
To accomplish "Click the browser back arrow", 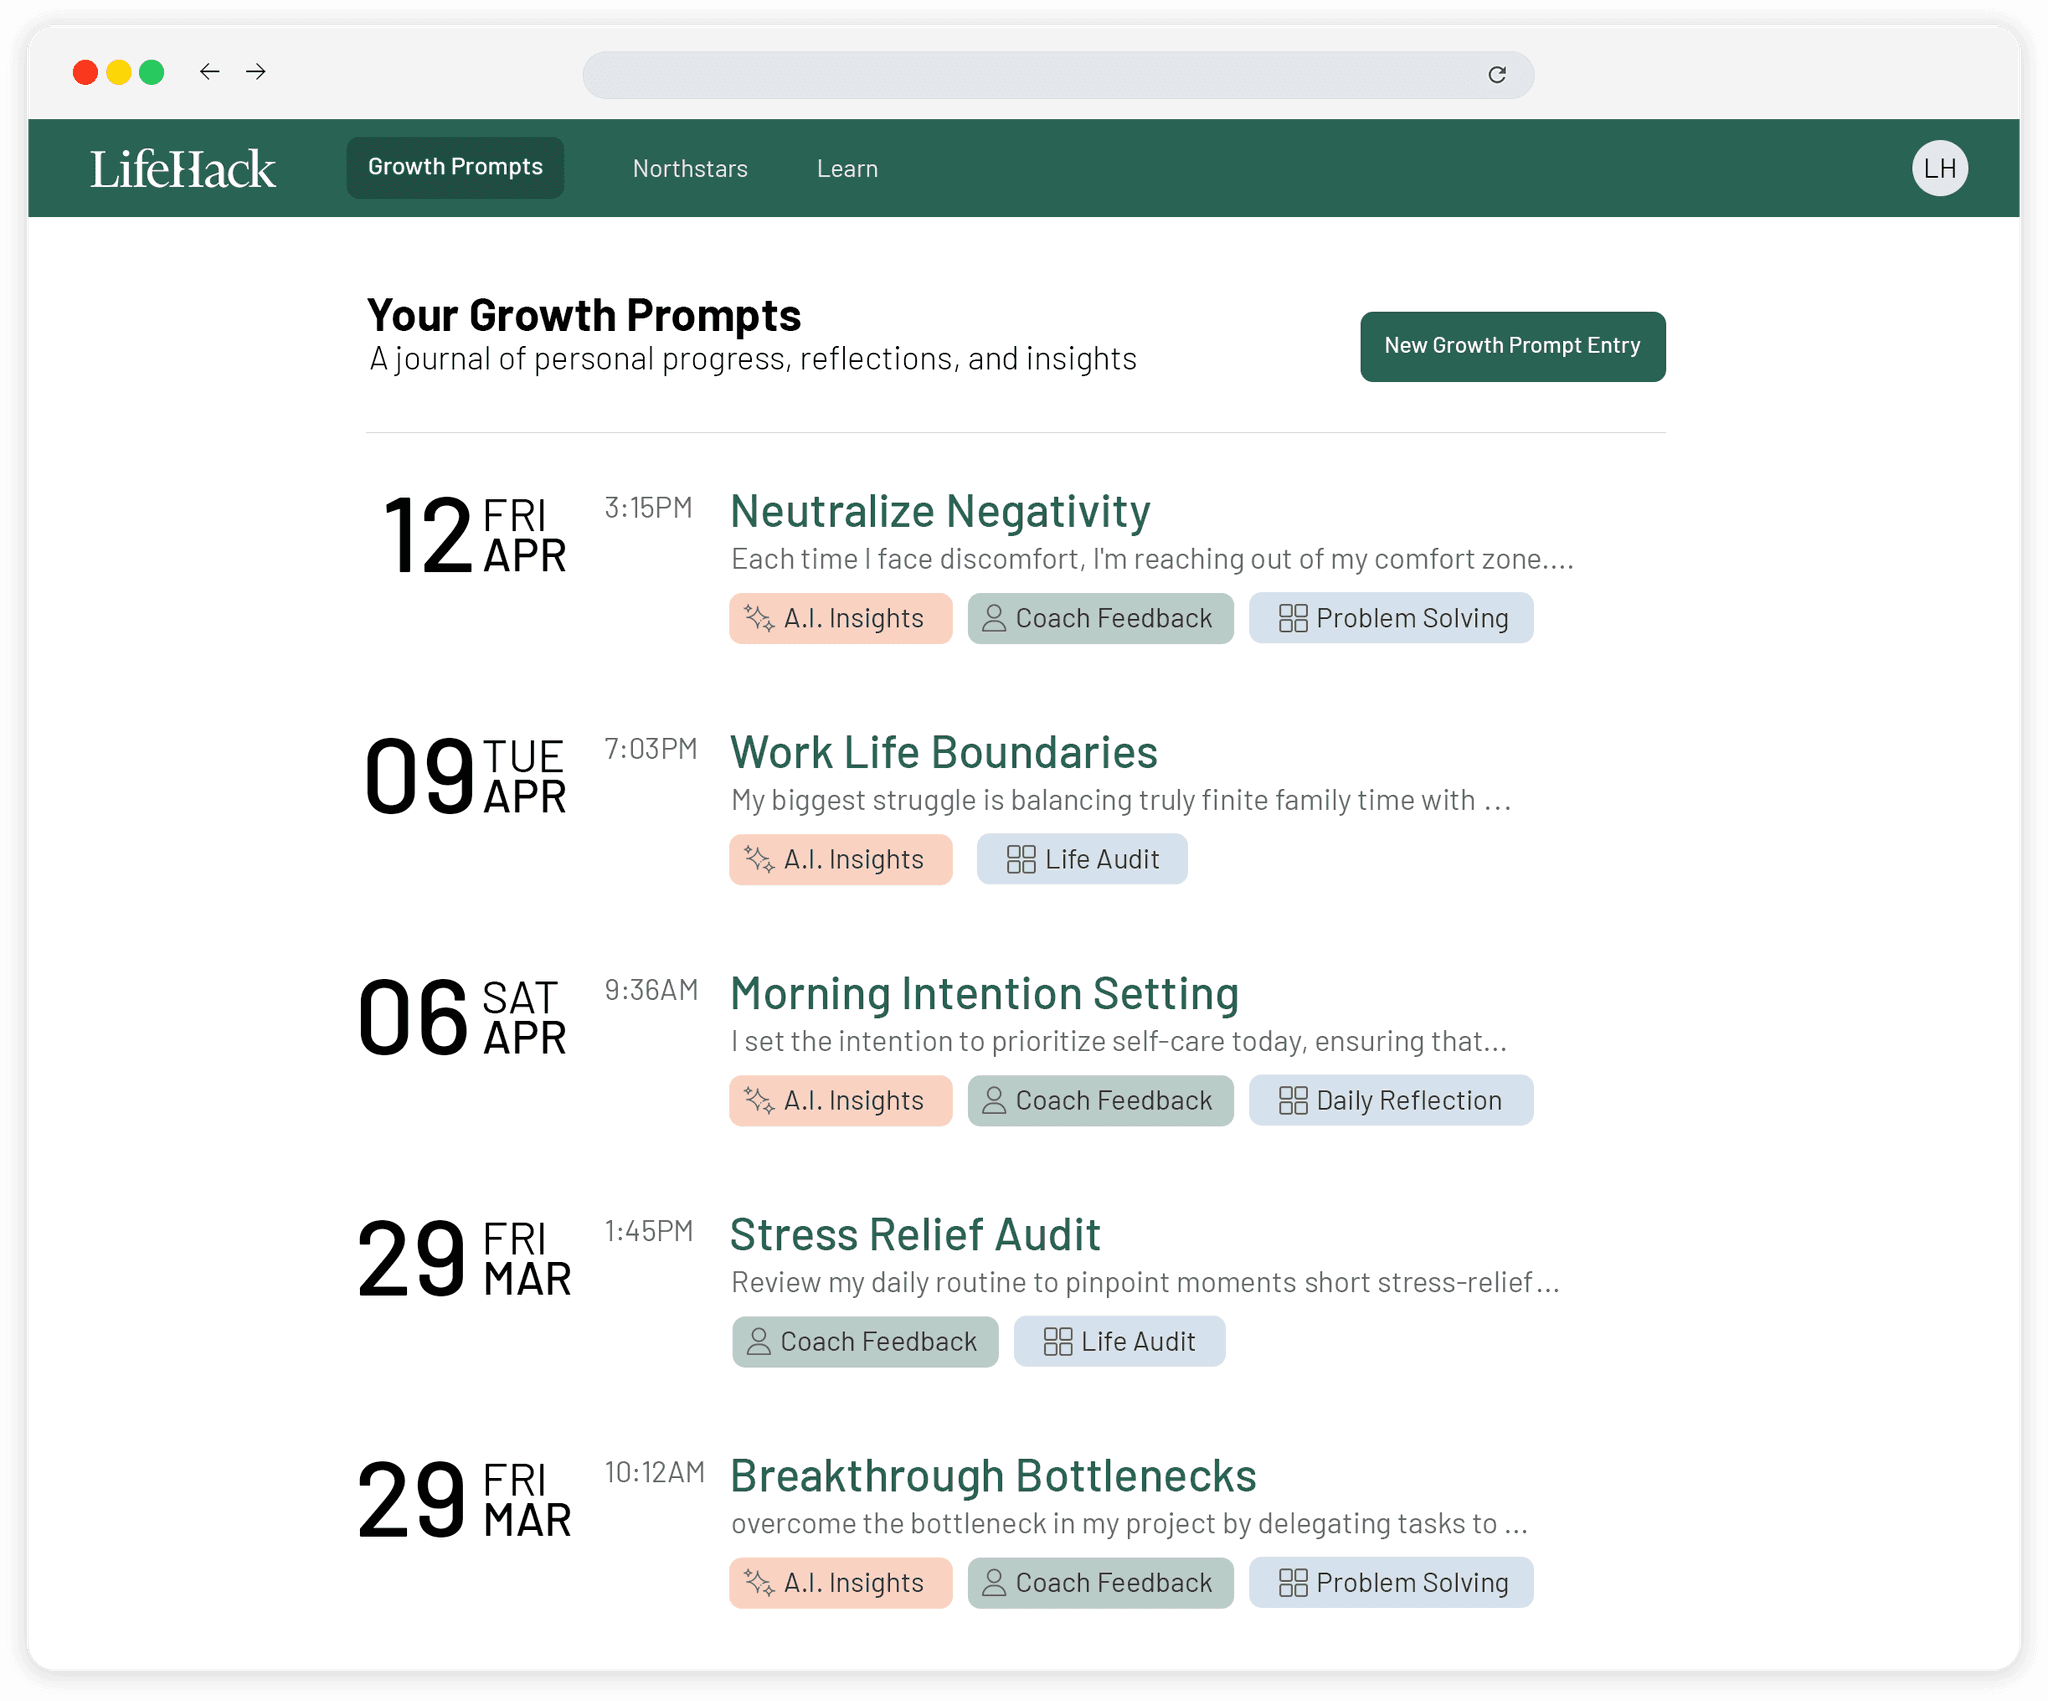I will tap(209, 72).
